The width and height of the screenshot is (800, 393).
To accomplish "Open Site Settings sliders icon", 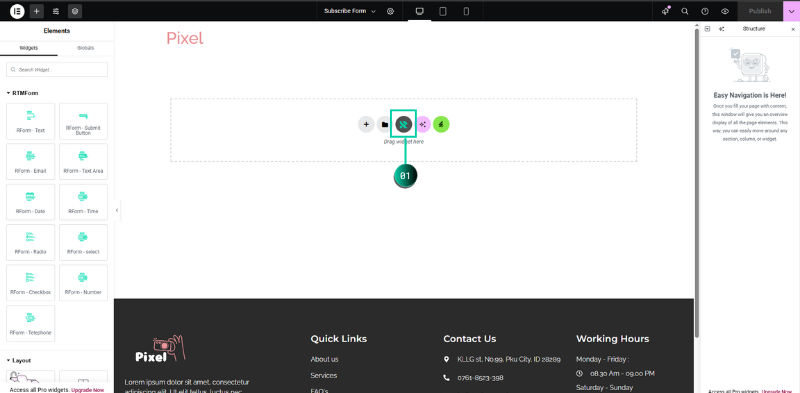I will pyautogui.click(x=56, y=11).
